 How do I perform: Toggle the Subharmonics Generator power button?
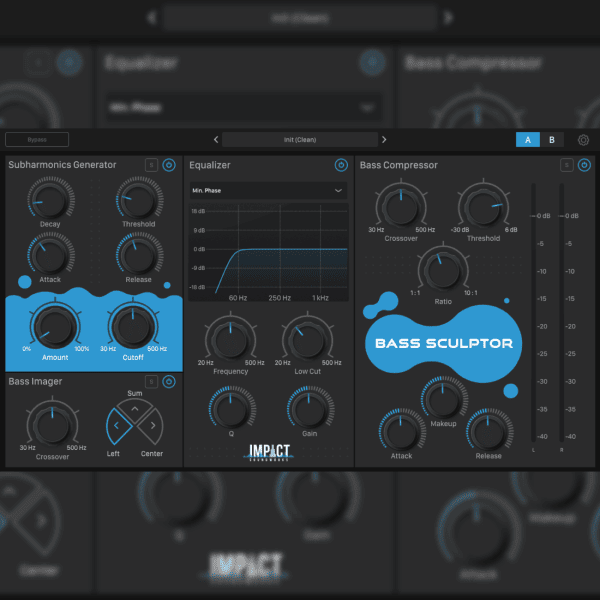[168, 165]
